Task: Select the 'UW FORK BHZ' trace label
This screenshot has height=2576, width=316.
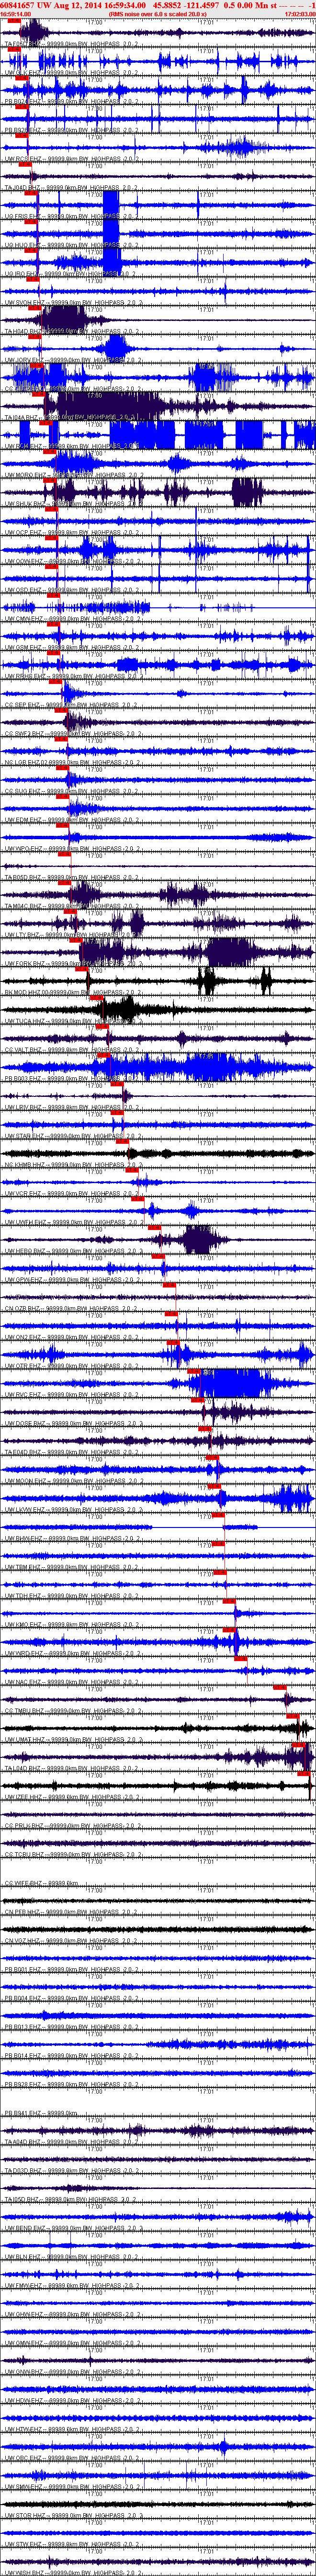Action: (26, 963)
